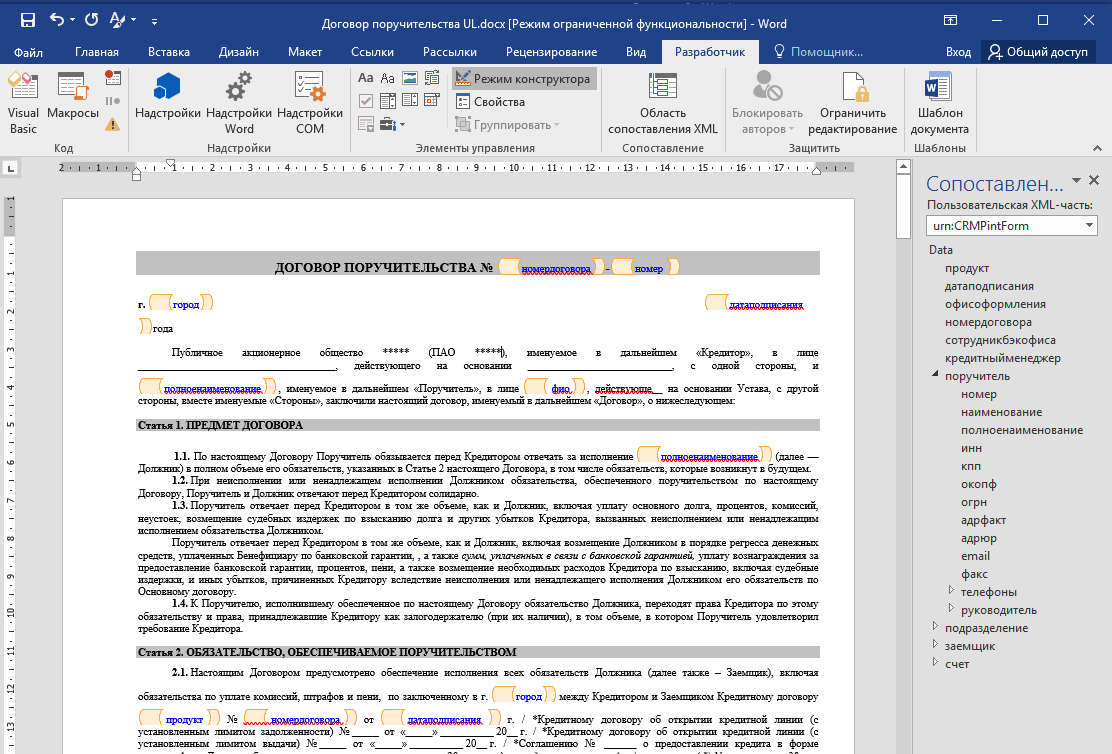This screenshot has height=754, width=1112.
Task: Open the Visual Basic editor
Action: coord(23,104)
